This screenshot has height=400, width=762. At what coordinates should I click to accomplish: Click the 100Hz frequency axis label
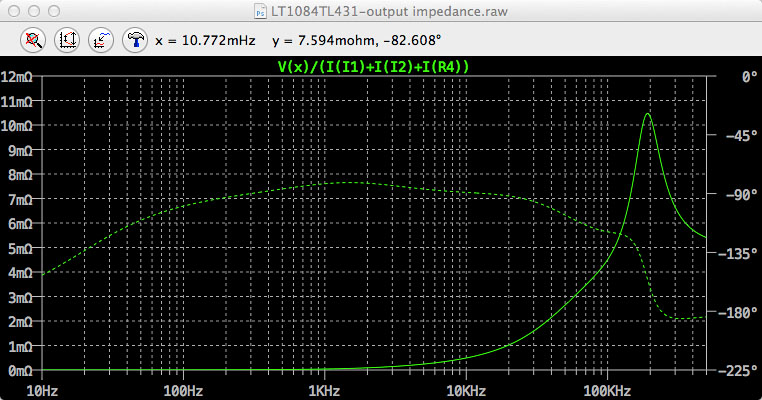click(x=183, y=390)
